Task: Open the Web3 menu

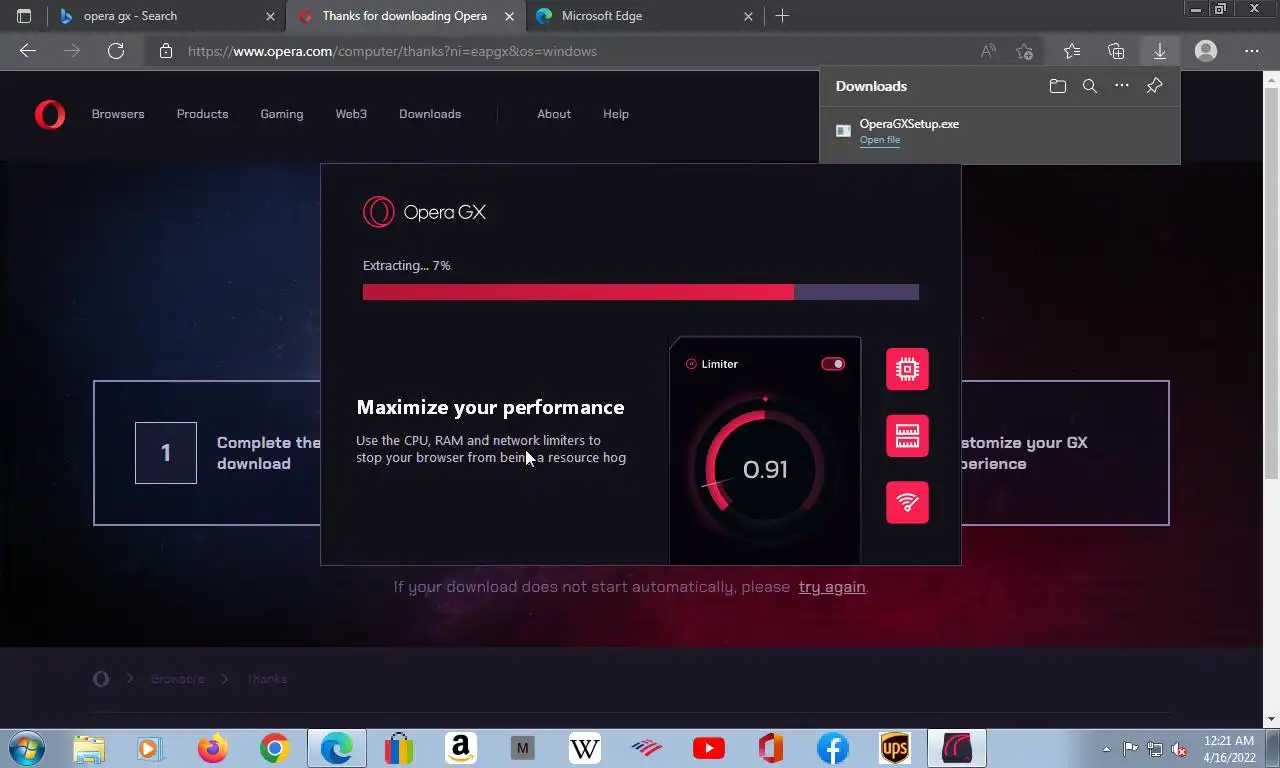Action: pyautogui.click(x=351, y=114)
